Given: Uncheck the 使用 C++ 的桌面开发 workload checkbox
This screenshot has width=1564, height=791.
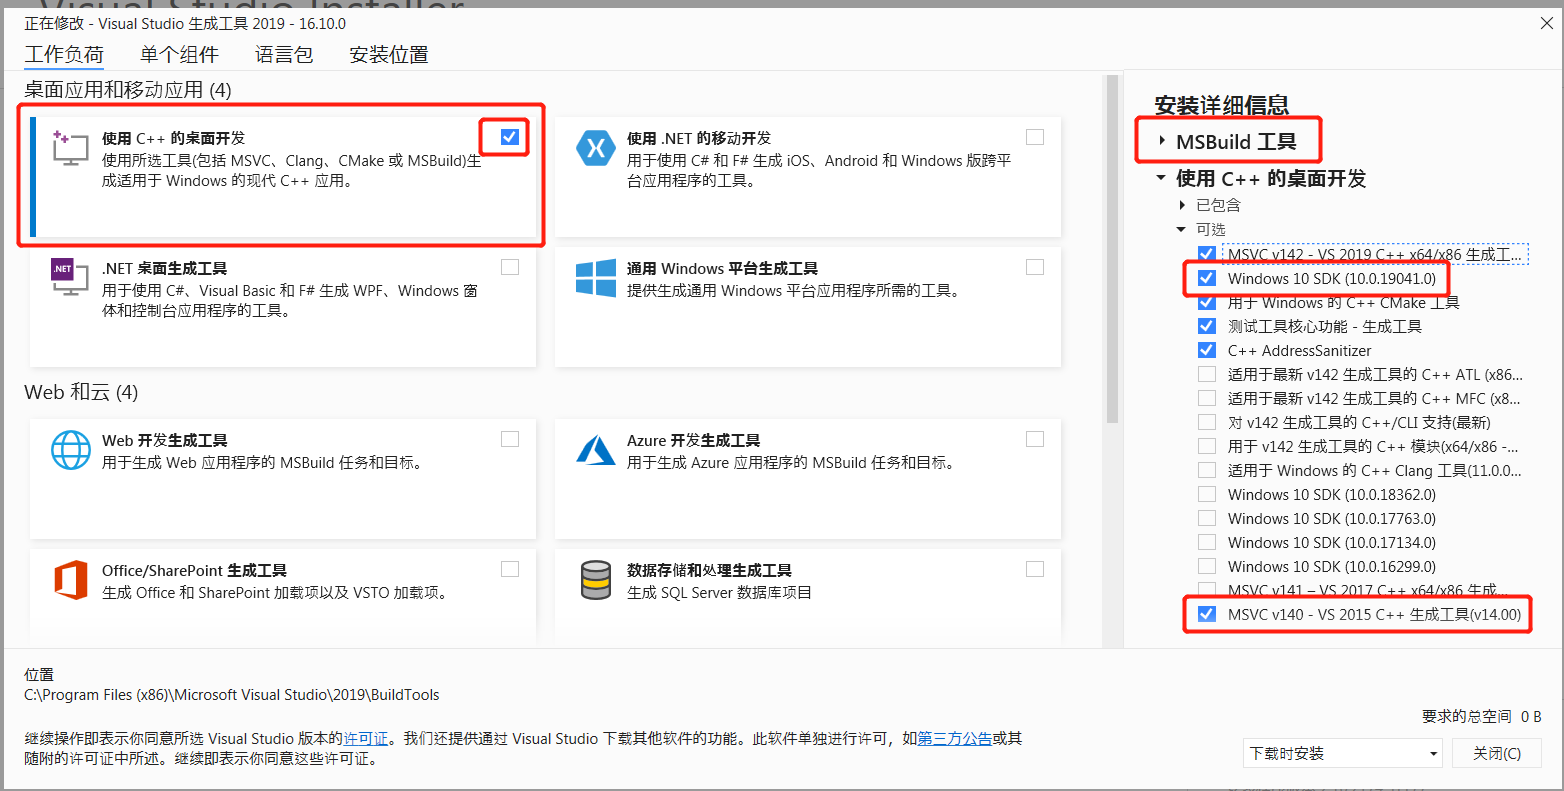Looking at the screenshot, I should (x=510, y=137).
